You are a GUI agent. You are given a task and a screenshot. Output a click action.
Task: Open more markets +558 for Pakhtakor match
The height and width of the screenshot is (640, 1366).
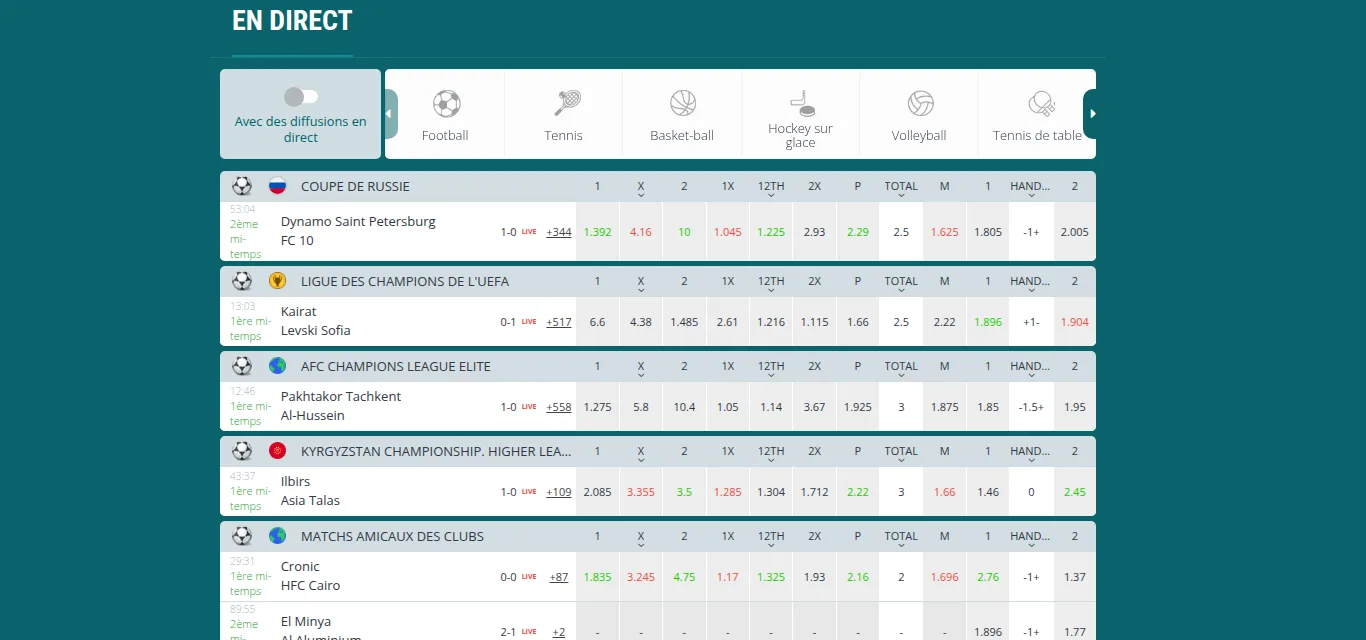click(x=559, y=407)
